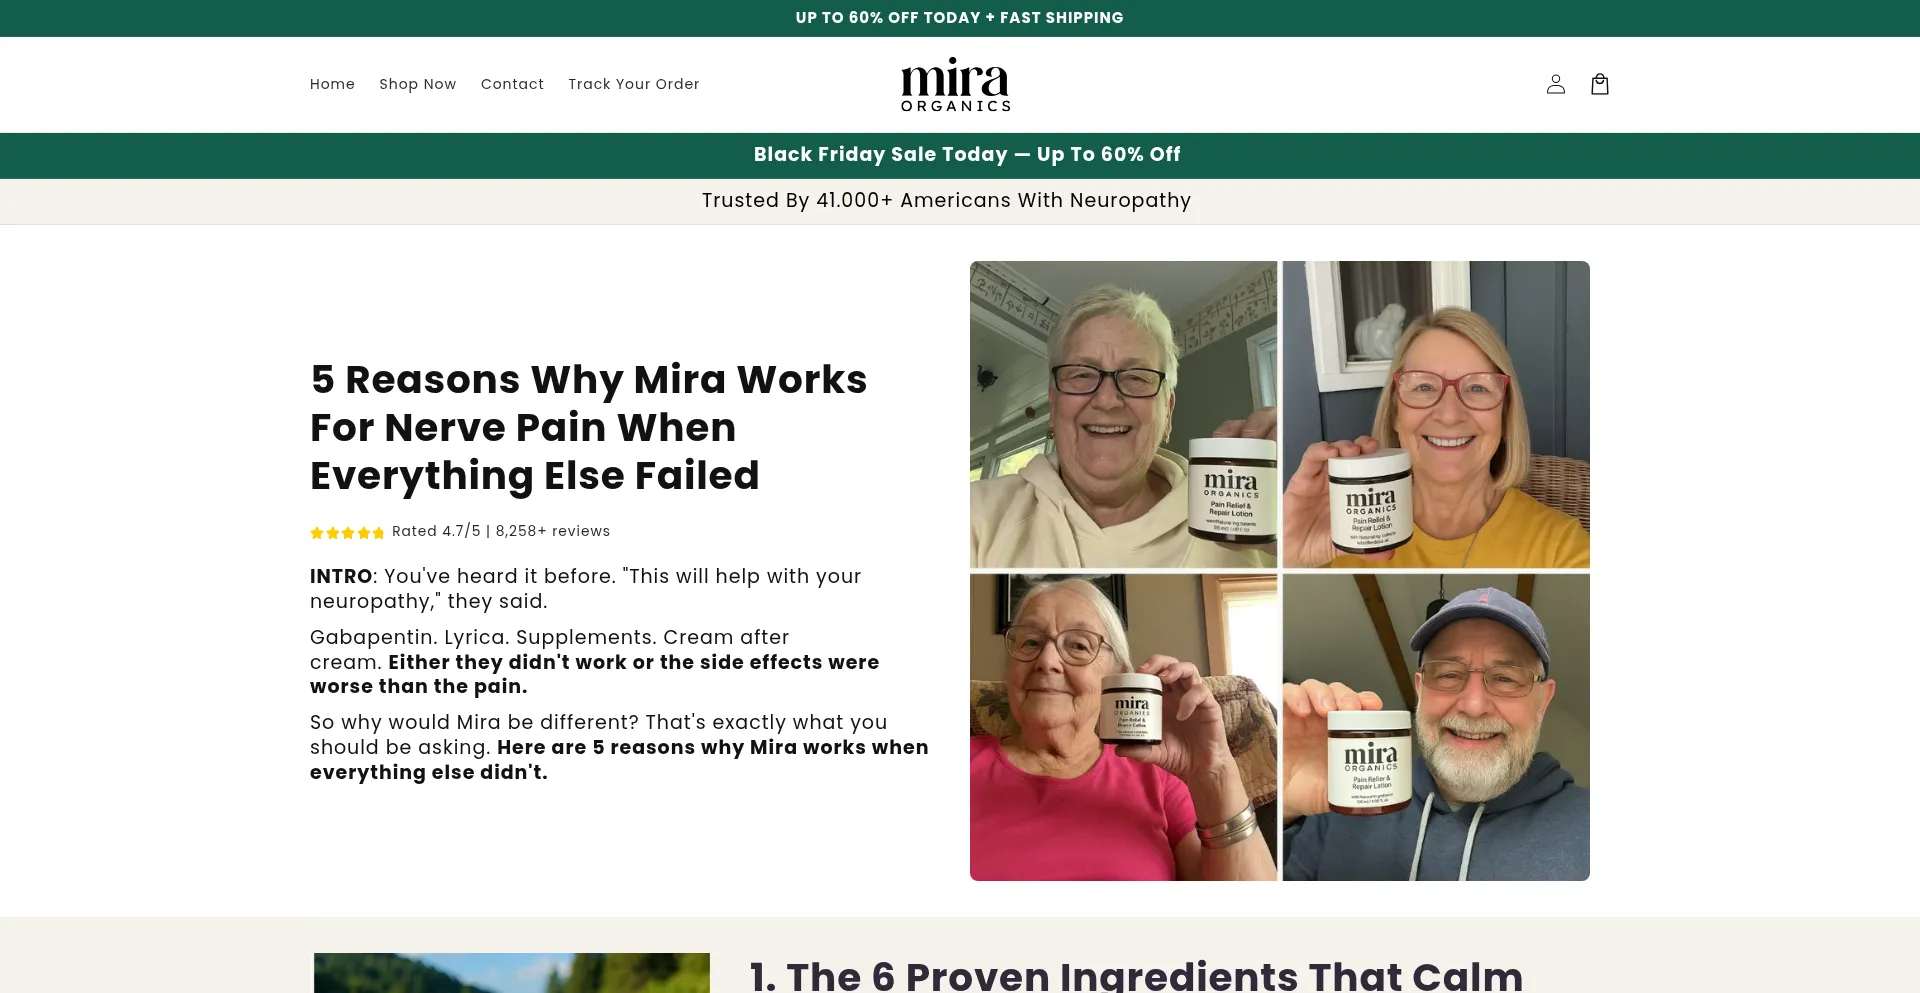This screenshot has width=1920, height=993.
Task: Open the Shop Now menu item
Action: (x=418, y=84)
